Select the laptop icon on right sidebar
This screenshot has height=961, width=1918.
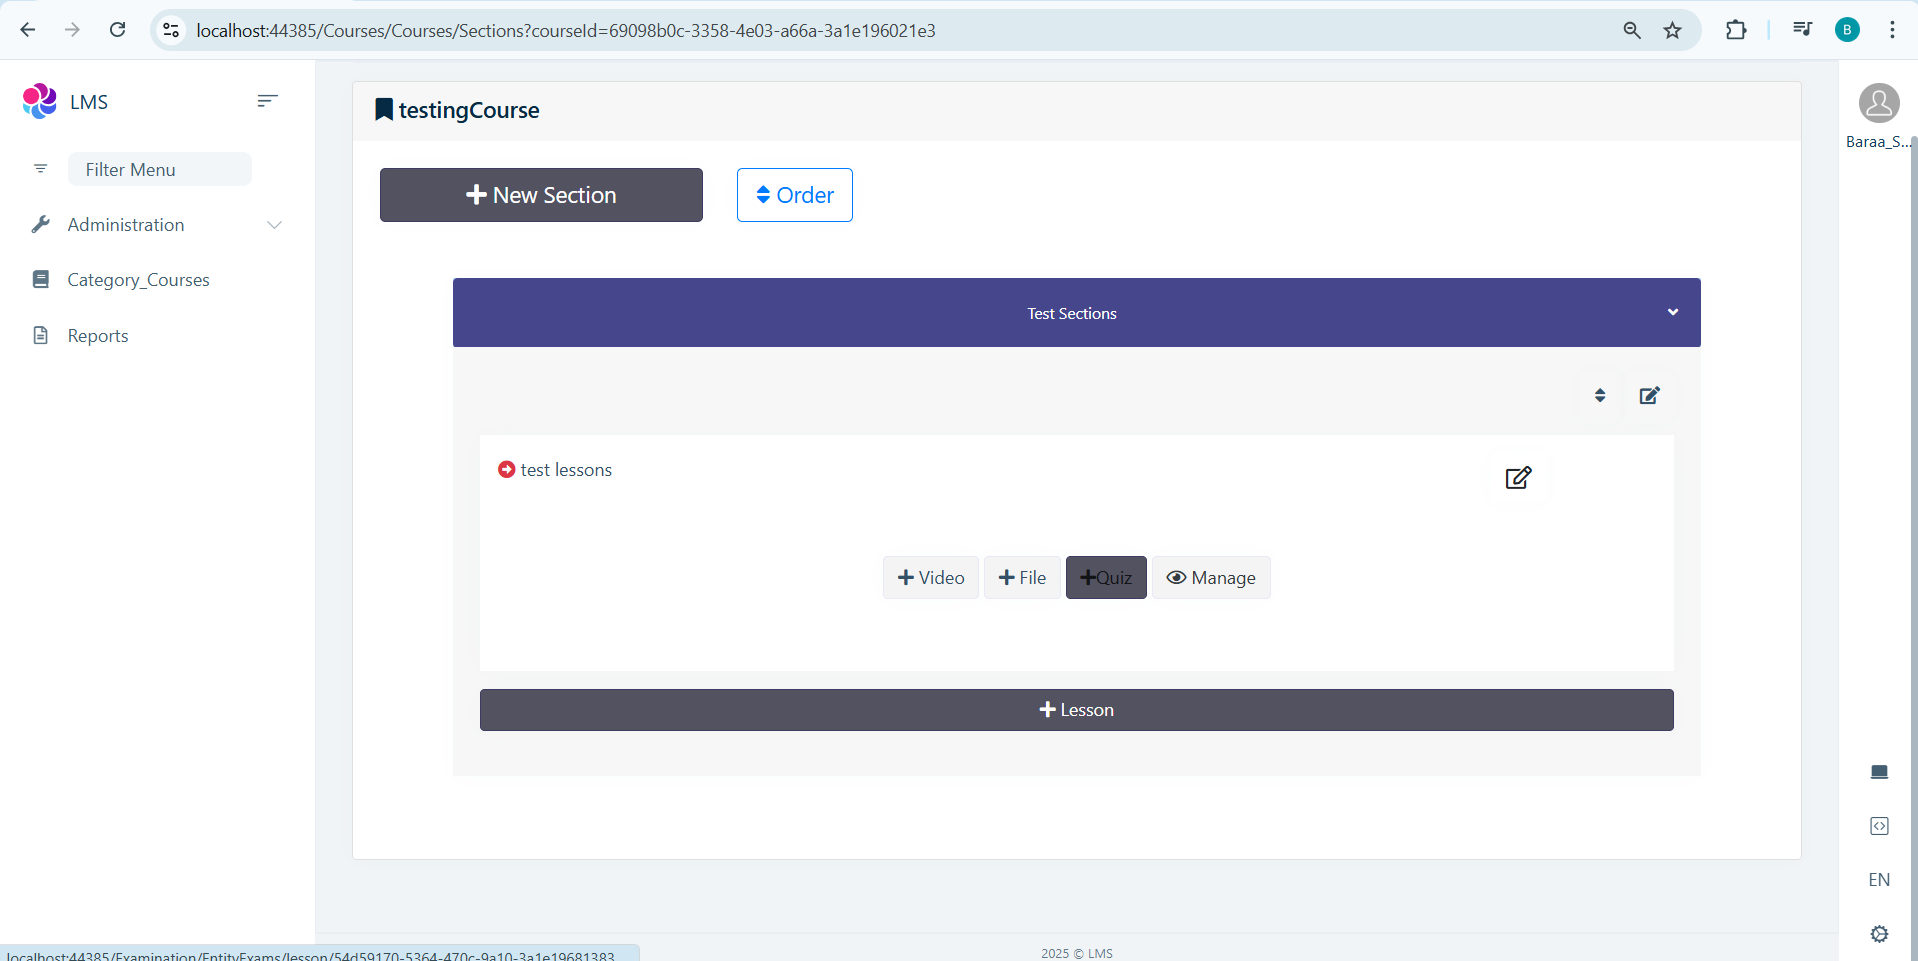point(1879,771)
